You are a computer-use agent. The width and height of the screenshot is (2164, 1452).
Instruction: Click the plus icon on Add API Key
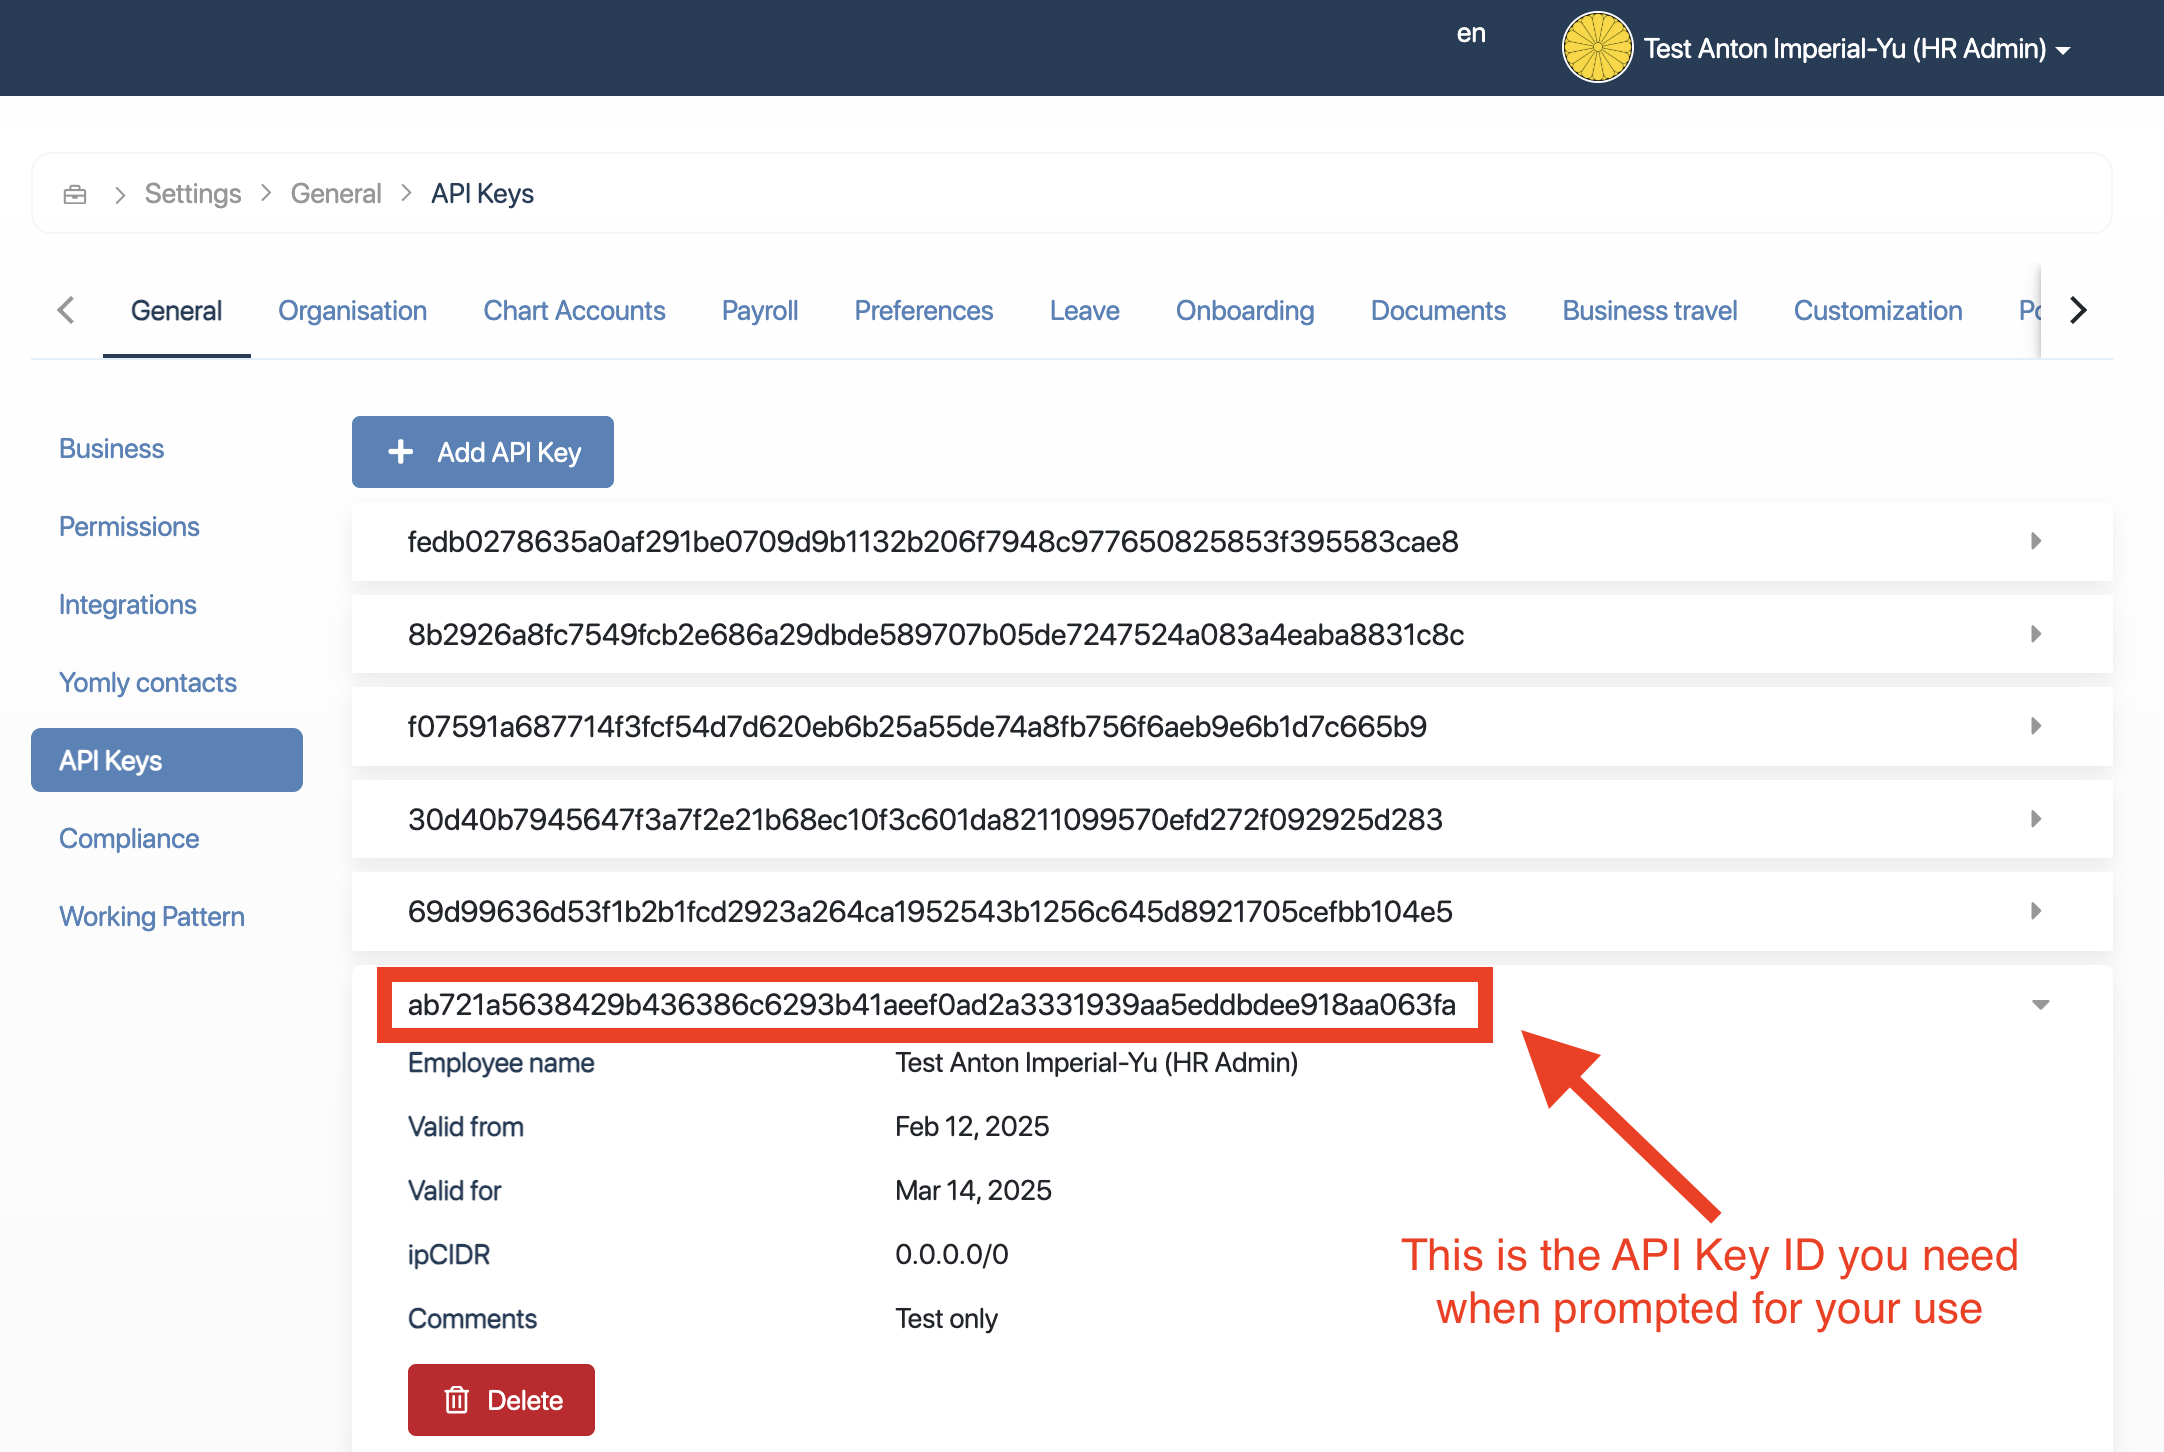point(400,452)
